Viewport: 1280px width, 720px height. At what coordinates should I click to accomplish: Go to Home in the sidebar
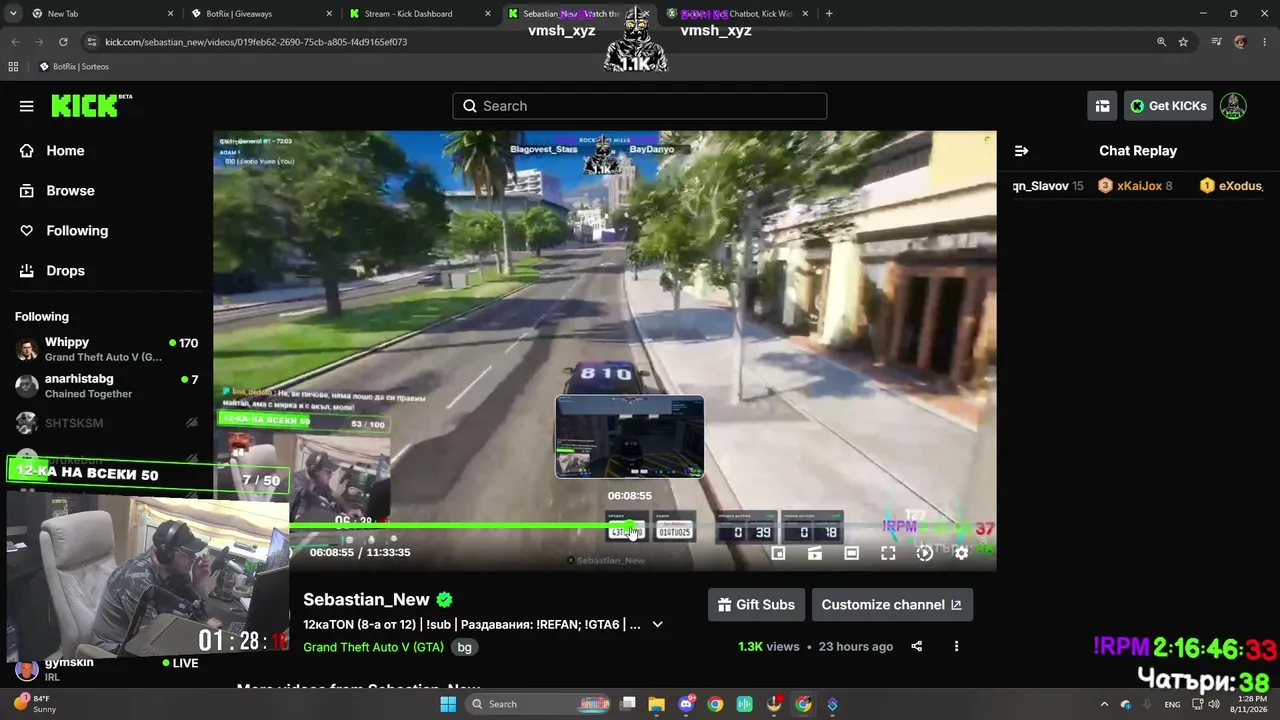[x=65, y=151]
